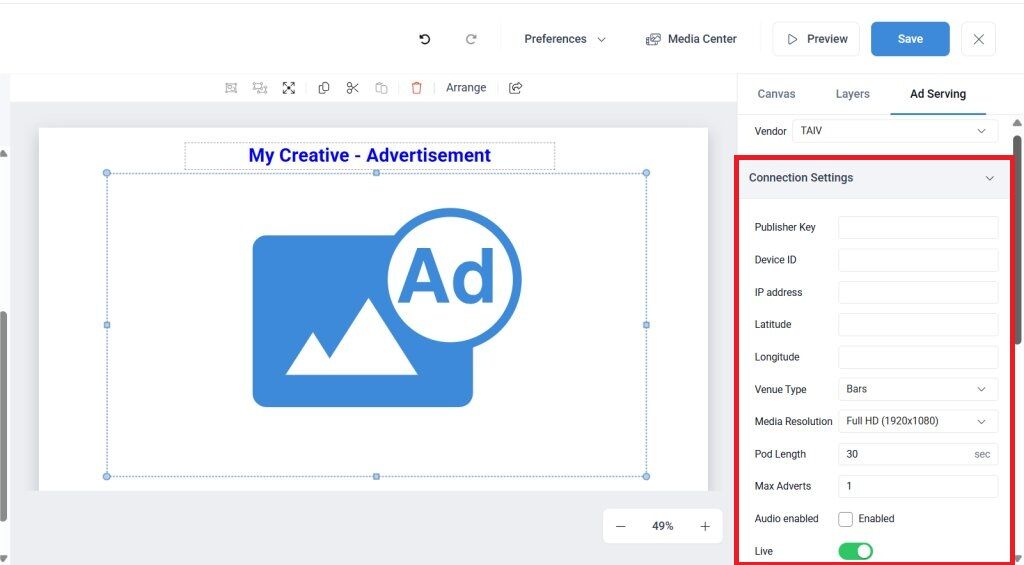The width and height of the screenshot is (1024, 565).
Task: Copy the selected element via copy icon
Action: click(x=324, y=88)
